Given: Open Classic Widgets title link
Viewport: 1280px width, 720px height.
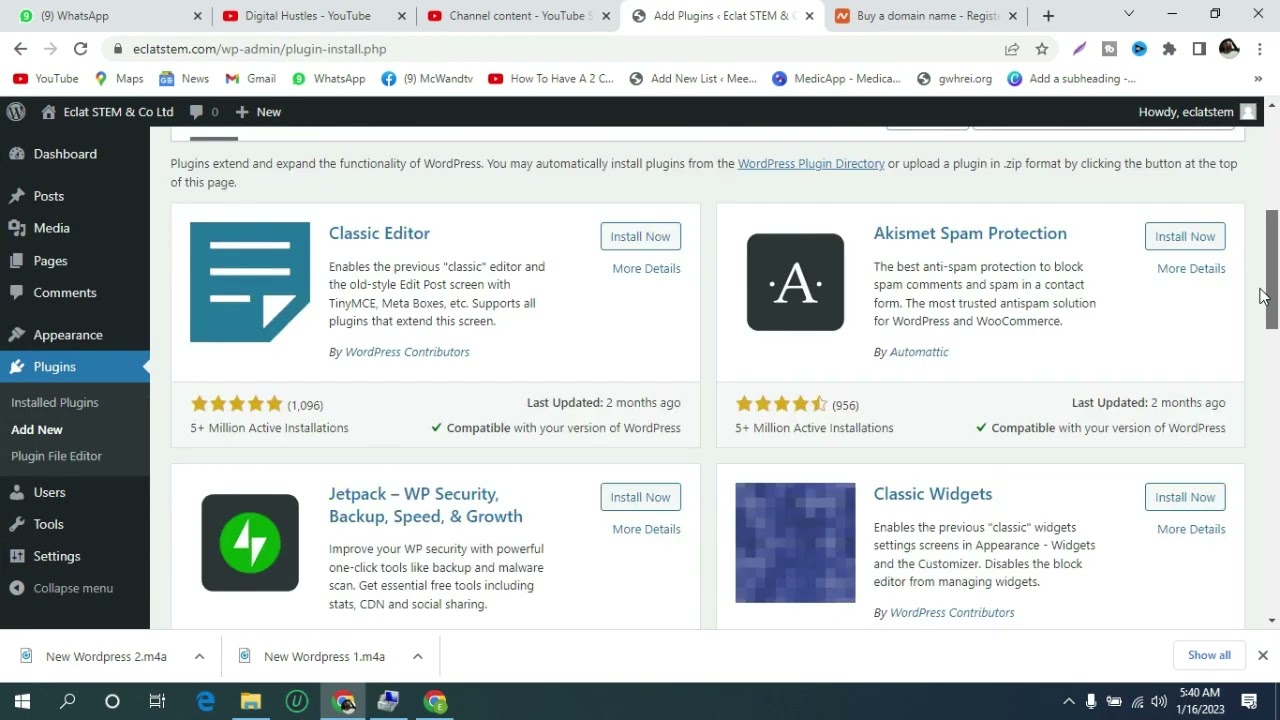Looking at the screenshot, I should tap(933, 494).
